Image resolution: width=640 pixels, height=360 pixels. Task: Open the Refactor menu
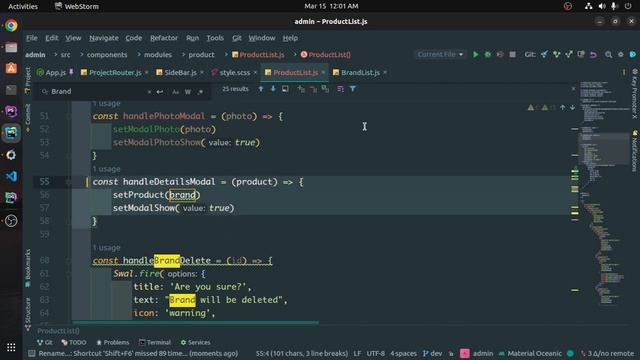click(x=164, y=38)
